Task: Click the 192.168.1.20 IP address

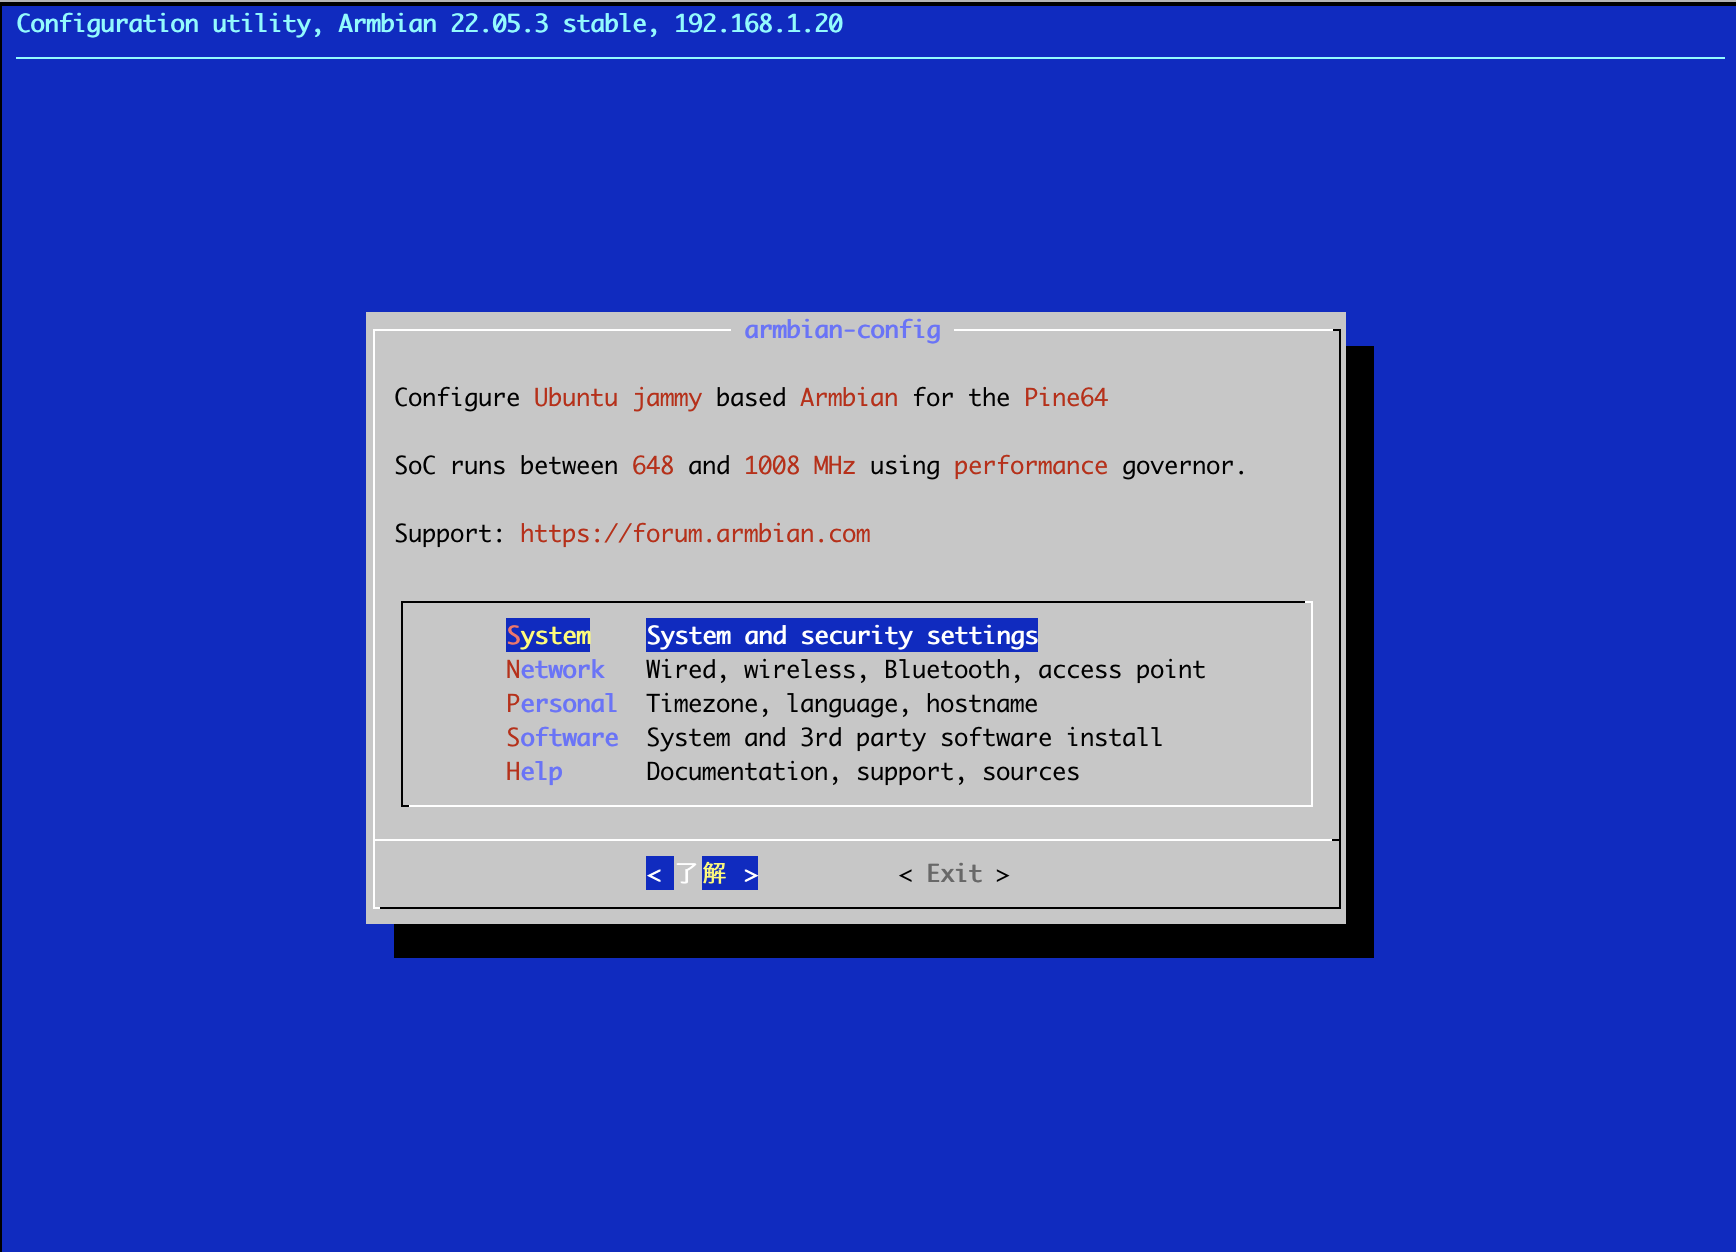Action: [x=758, y=24]
